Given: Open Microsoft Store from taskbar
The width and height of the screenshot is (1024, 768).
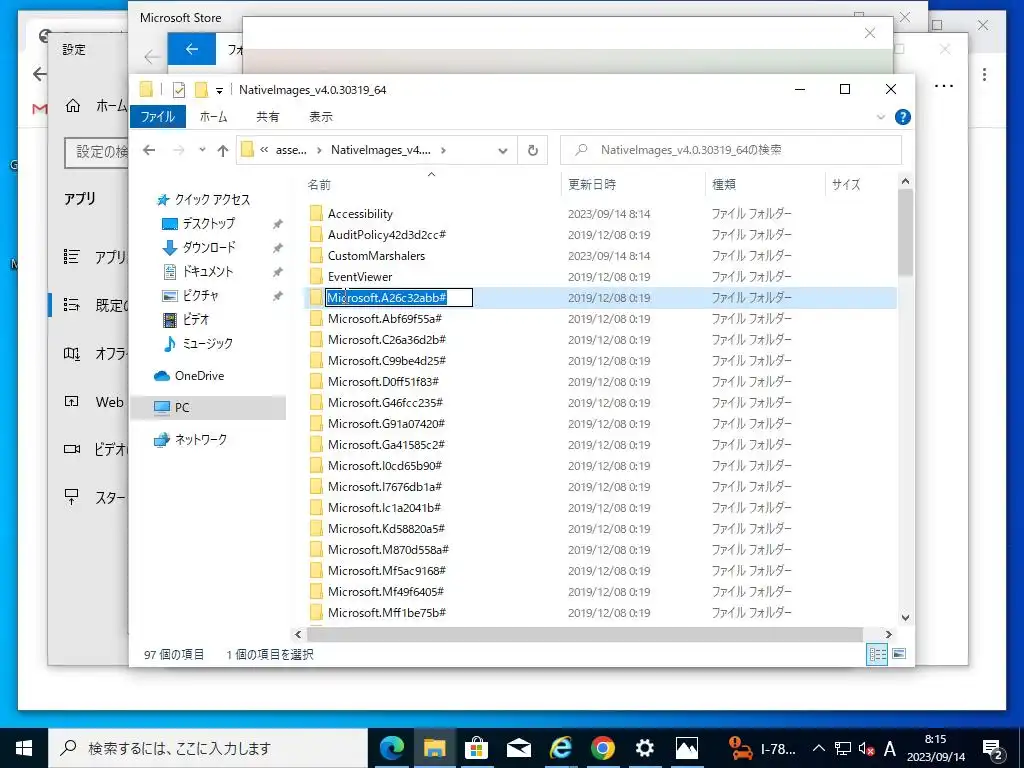Looking at the screenshot, I should pyautogui.click(x=476, y=748).
